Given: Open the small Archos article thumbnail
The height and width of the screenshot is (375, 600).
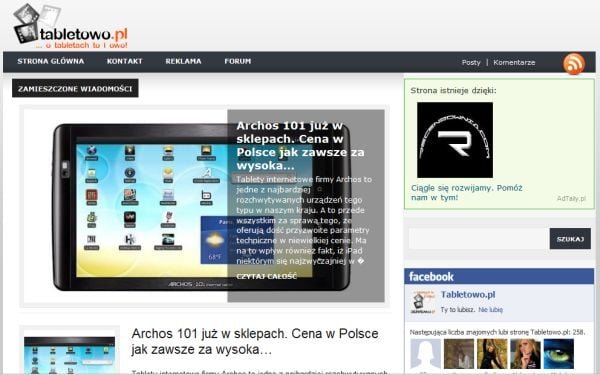Looking at the screenshot, I should (69, 354).
